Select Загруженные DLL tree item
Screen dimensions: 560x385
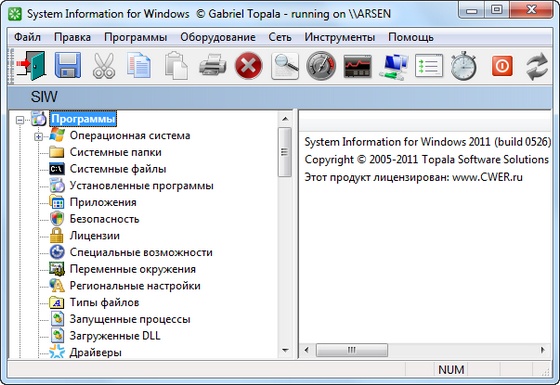(x=115, y=336)
